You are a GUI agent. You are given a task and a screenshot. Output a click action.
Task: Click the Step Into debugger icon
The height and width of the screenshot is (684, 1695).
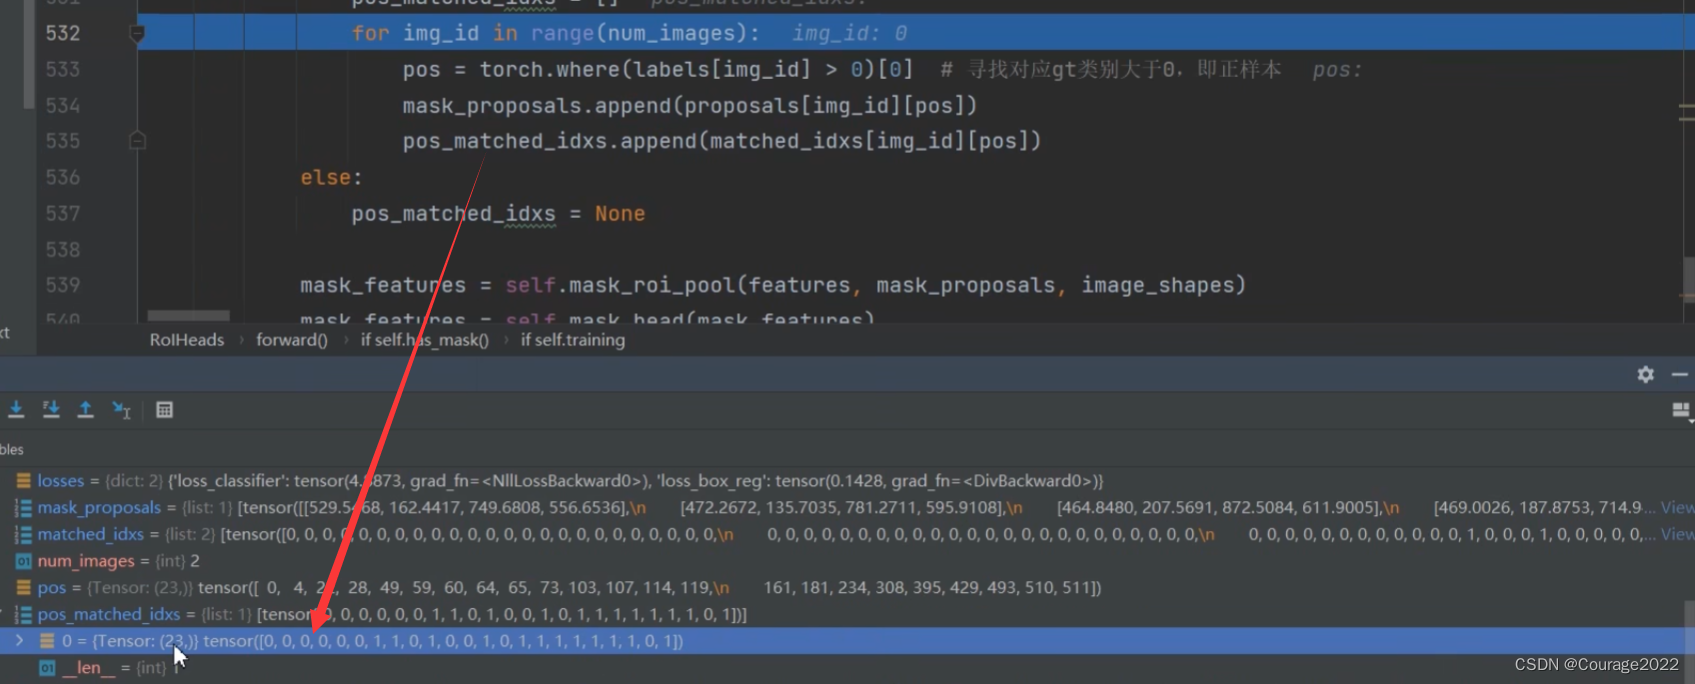pyautogui.click(x=16, y=410)
